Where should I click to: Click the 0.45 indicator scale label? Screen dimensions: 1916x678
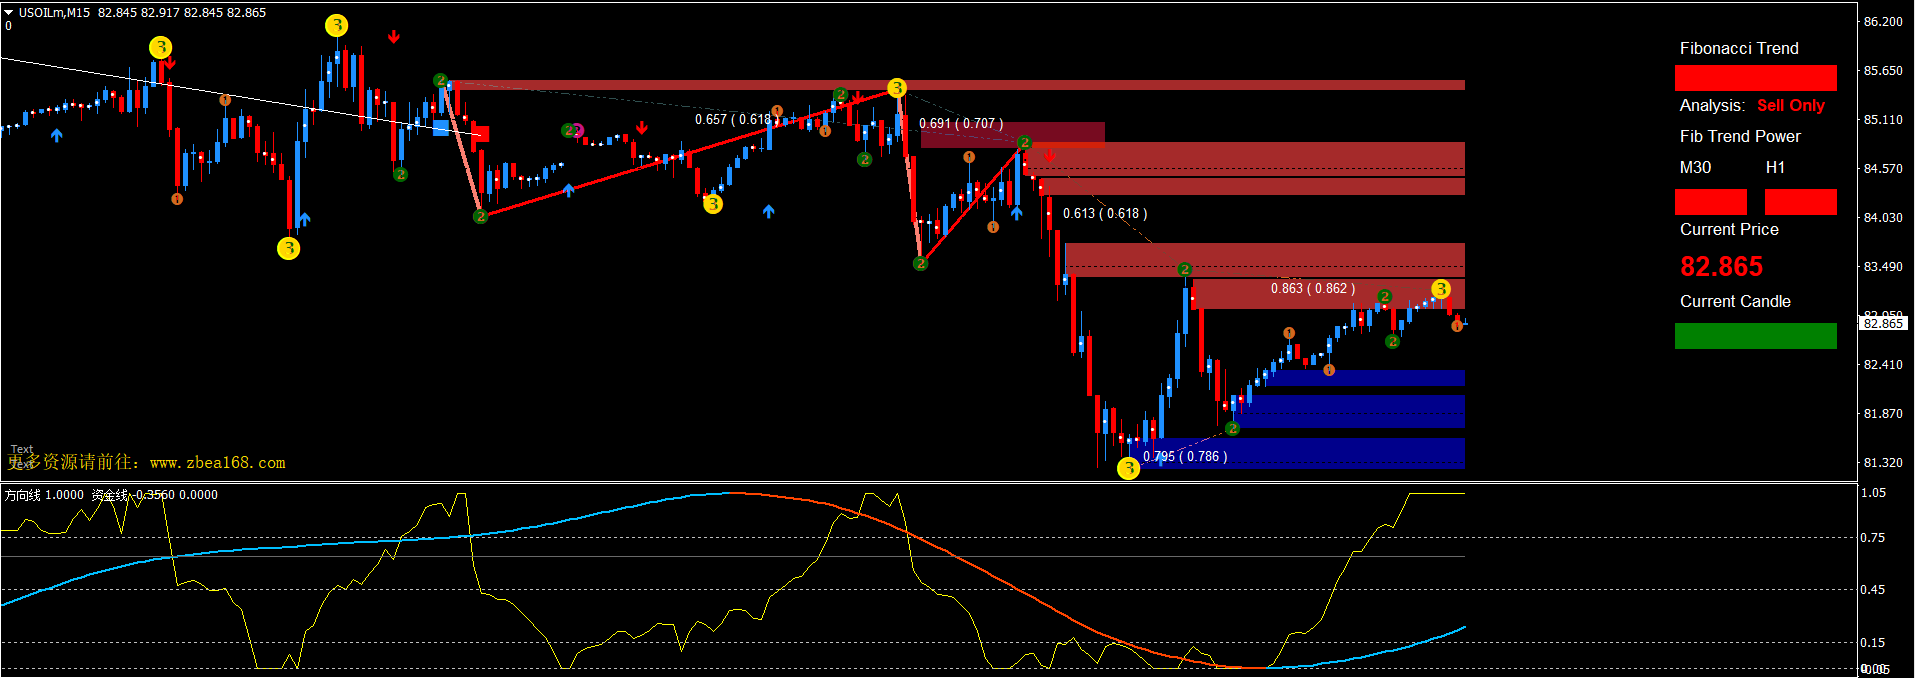pos(1874,589)
